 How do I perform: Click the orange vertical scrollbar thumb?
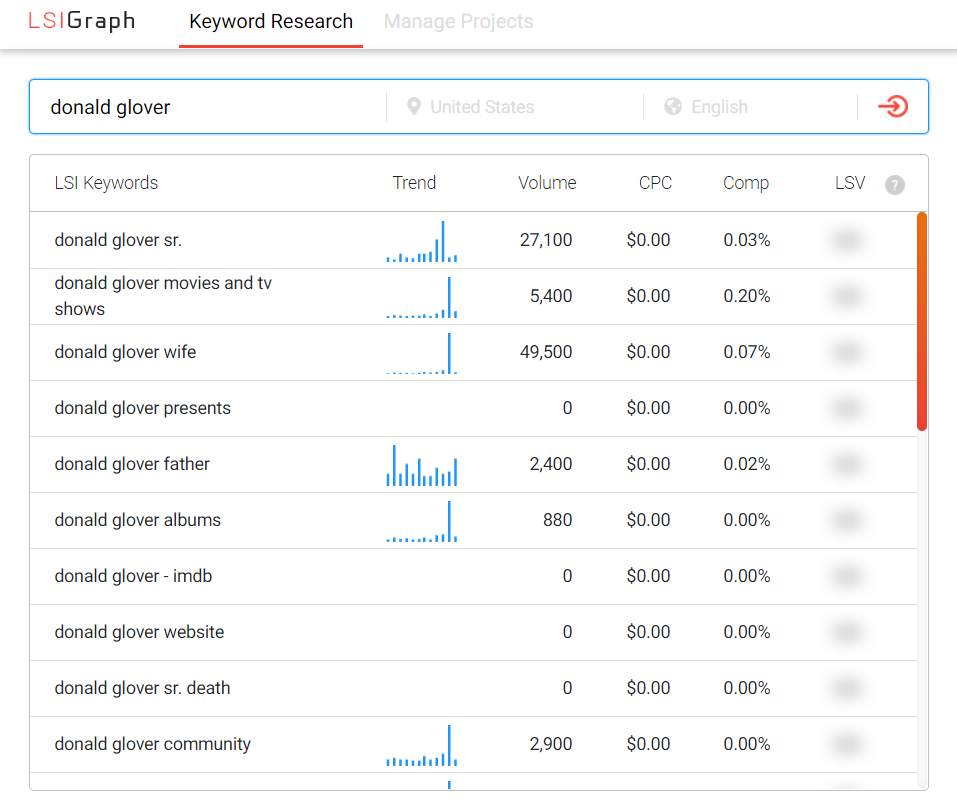[x=922, y=321]
